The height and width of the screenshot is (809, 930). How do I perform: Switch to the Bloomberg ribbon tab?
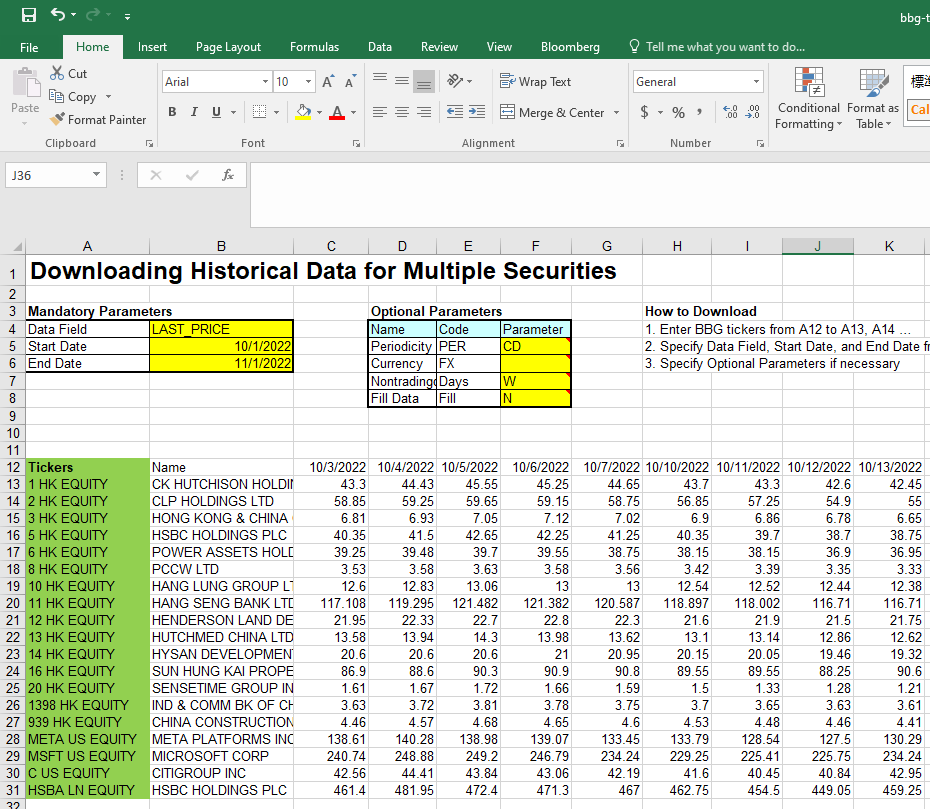coord(570,46)
